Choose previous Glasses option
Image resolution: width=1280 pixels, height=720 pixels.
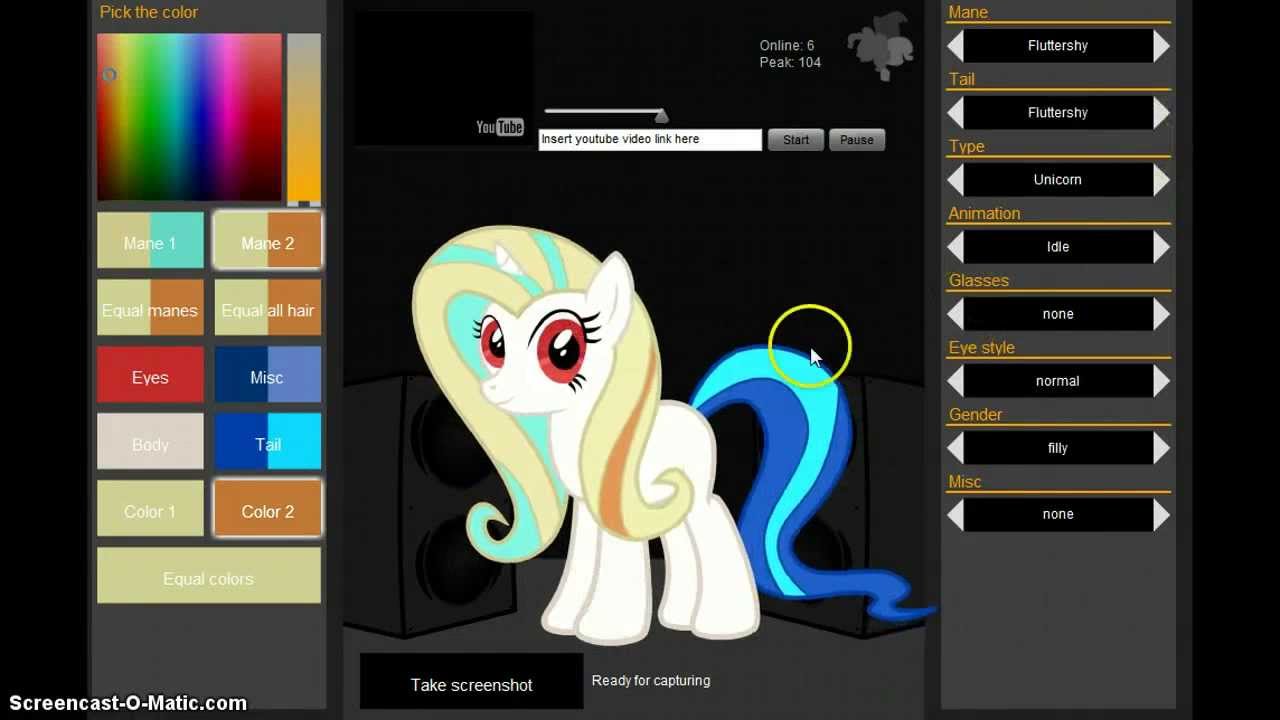point(956,314)
